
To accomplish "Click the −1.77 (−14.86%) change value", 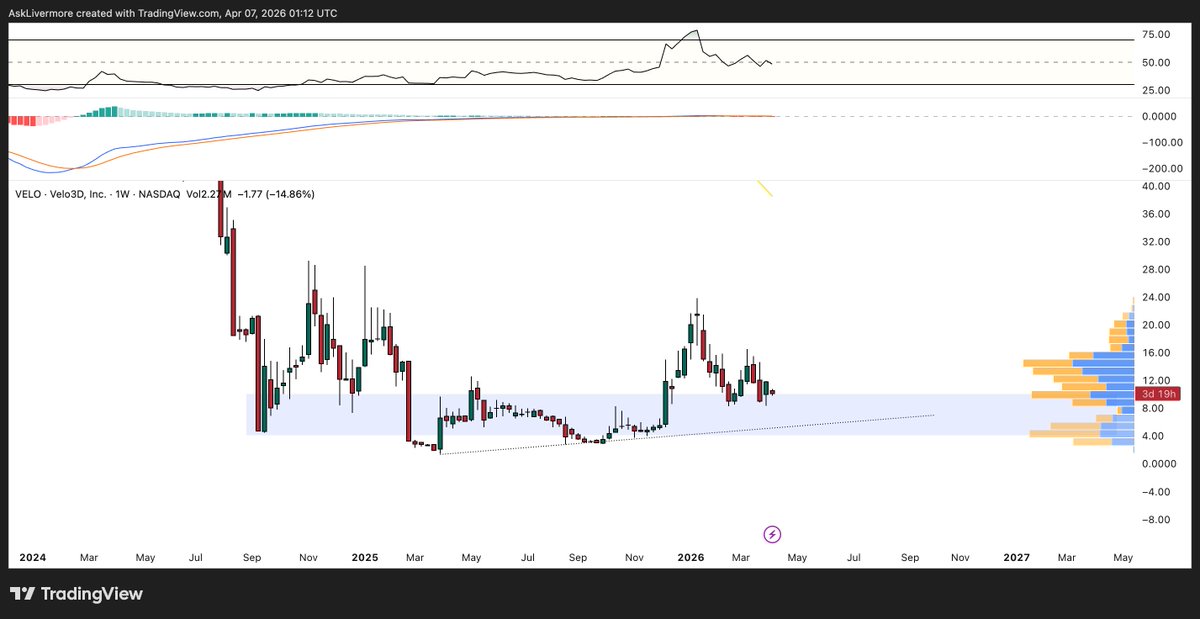I will click(x=278, y=194).
